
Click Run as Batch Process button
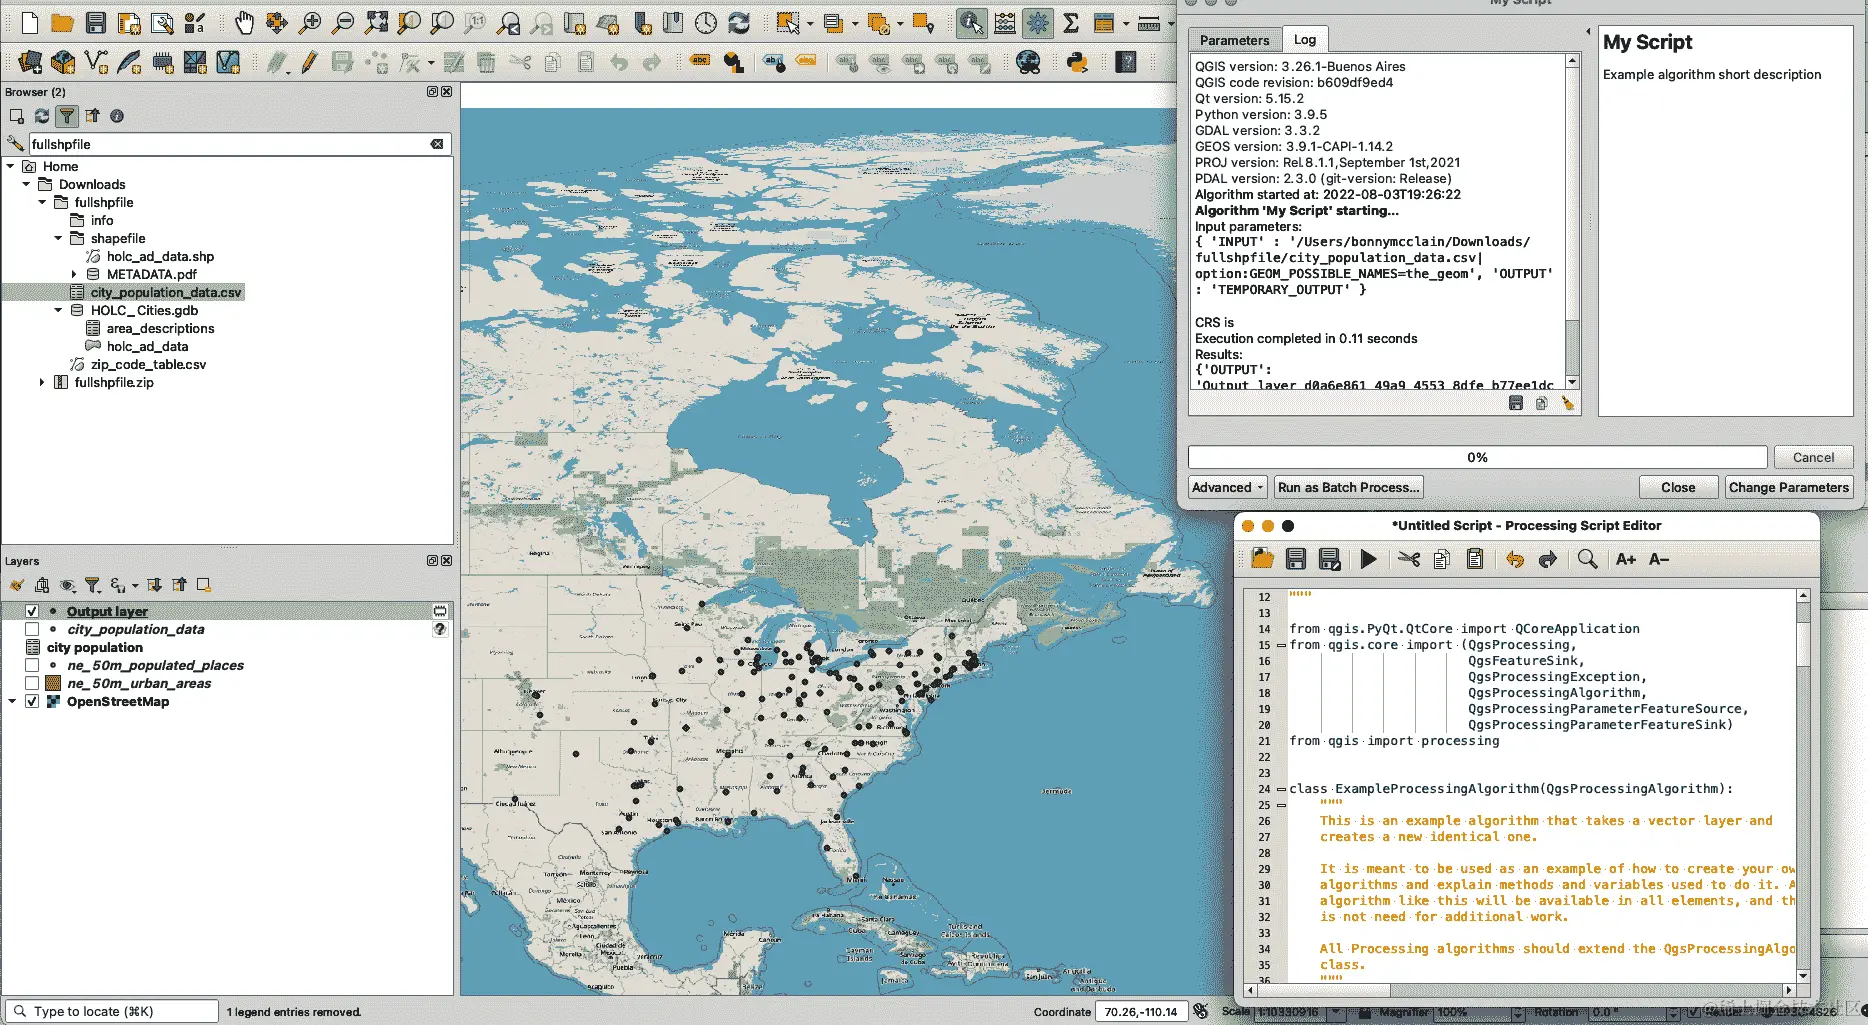click(1349, 487)
